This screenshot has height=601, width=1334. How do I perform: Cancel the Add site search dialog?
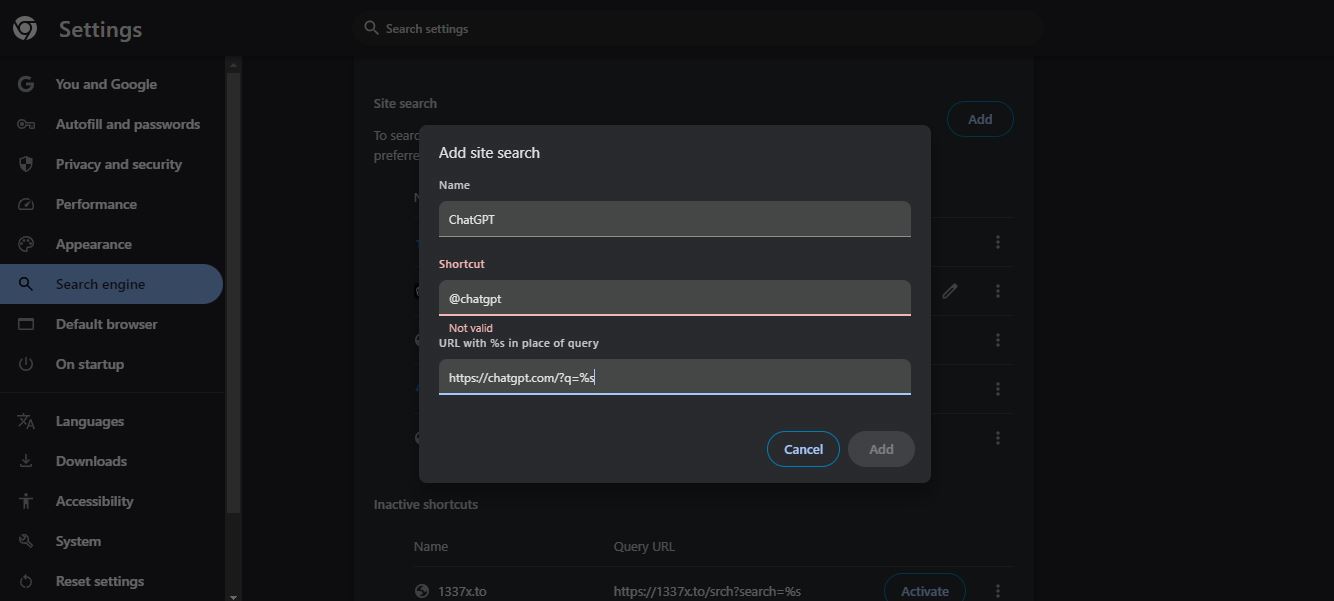[x=802, y=449]
